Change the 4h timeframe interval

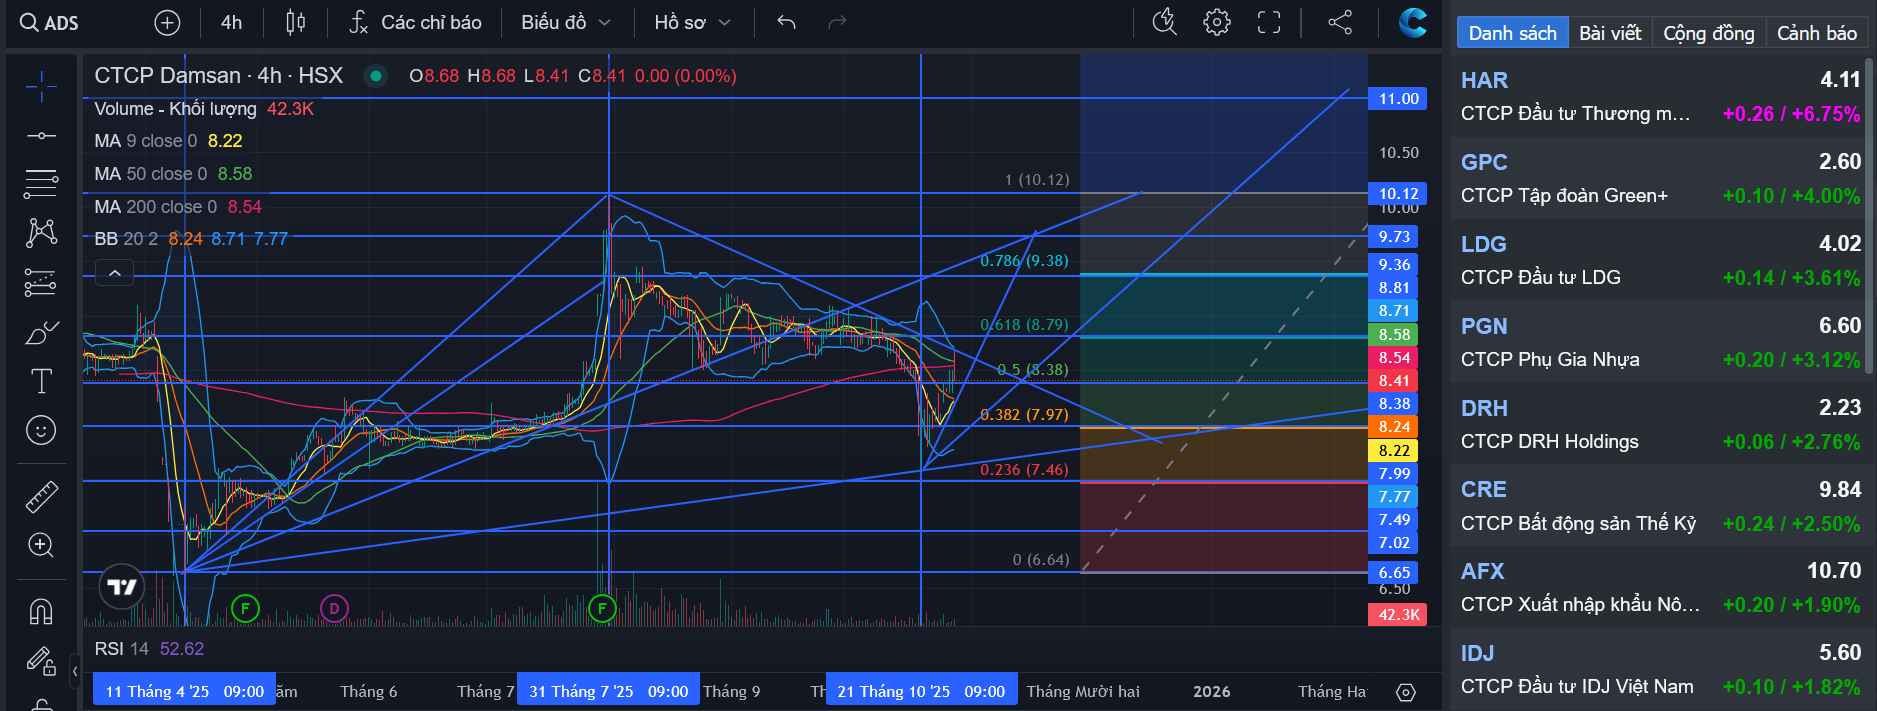[x=231, y=22]
